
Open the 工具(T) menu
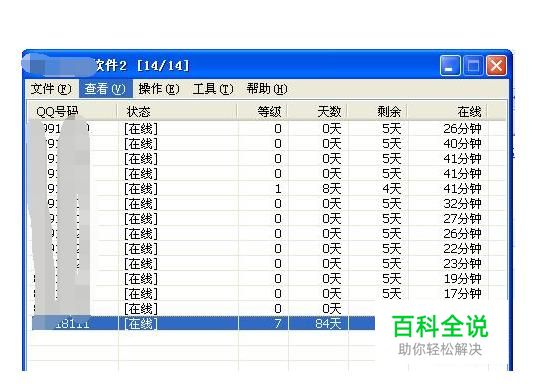pos(213,89)
